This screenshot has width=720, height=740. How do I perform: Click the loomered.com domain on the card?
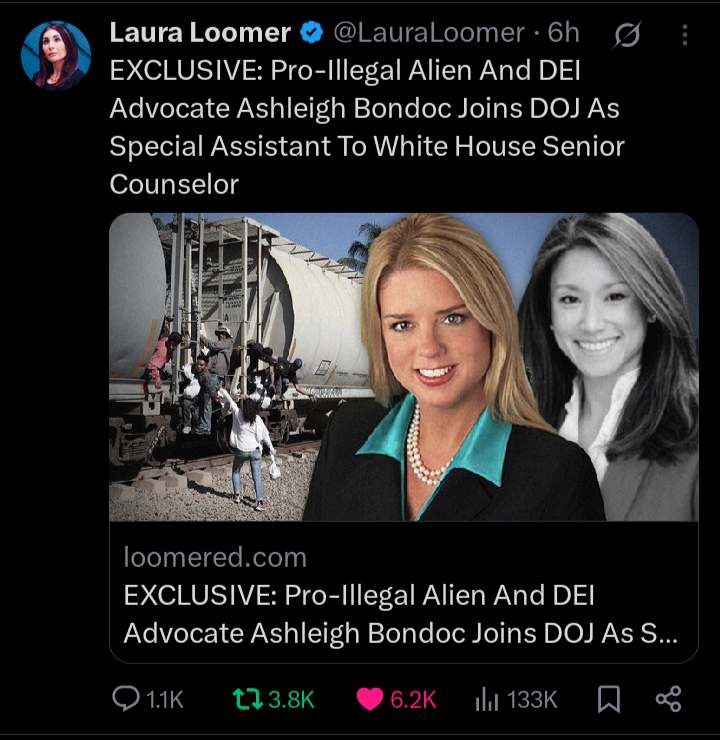click(x=215, y=557)
